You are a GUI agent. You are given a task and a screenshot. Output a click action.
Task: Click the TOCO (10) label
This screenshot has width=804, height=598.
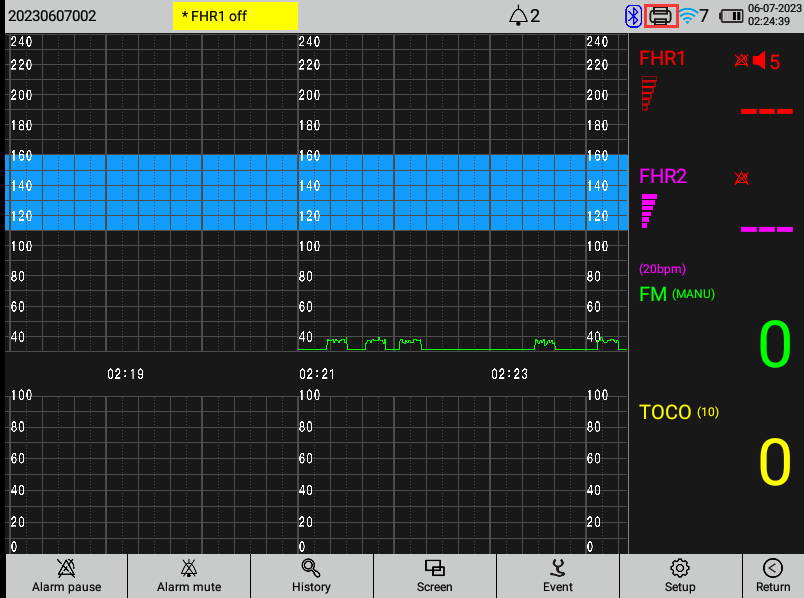679,412
